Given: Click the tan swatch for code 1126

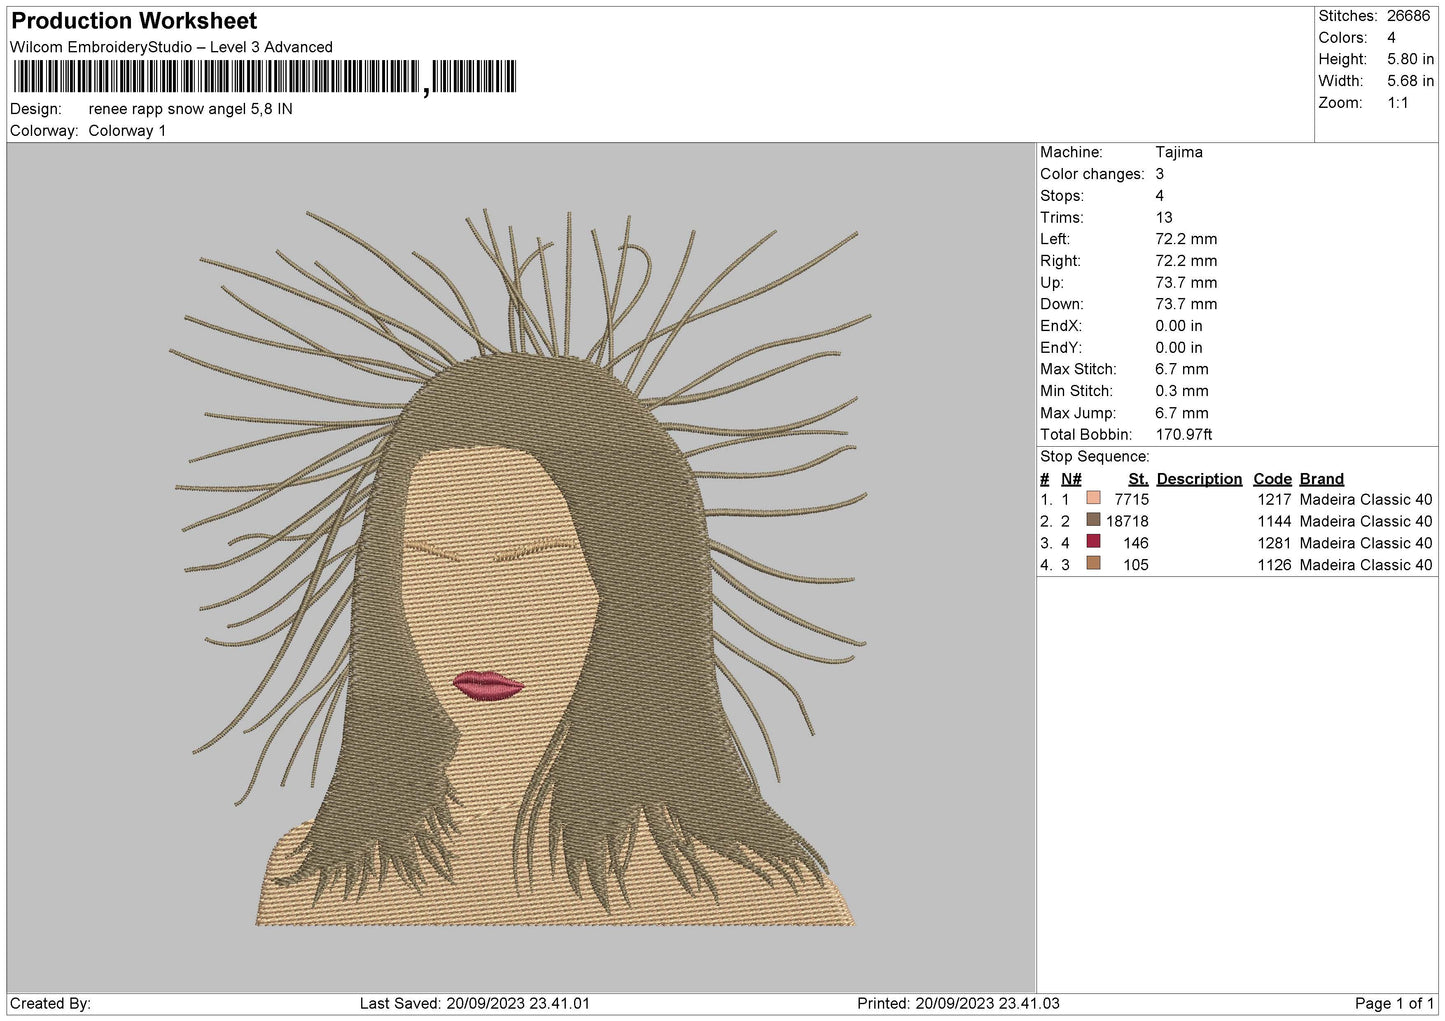Looking at the screenshot, I should (1093, 564).
